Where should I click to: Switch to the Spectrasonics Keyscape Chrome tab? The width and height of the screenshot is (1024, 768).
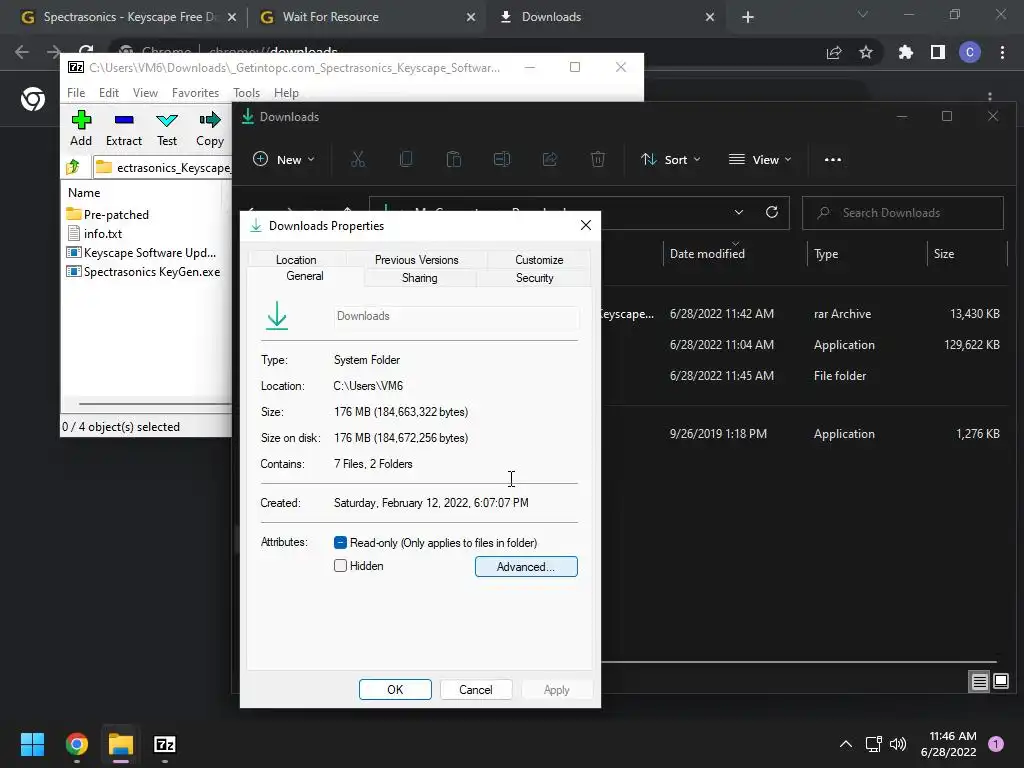[129, 17]
